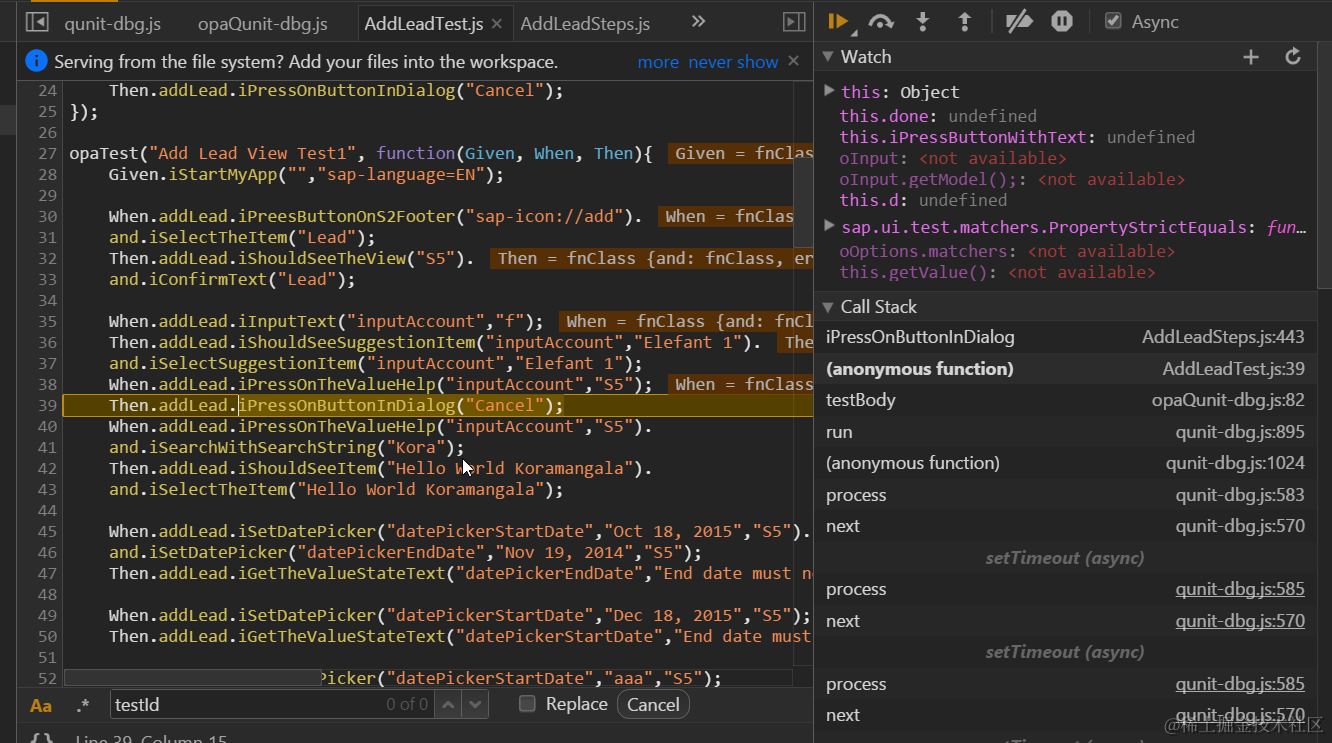Image resolution: width=1332 pixels, height=743 pixels.
Task: Check the Replace checkbox
Action: click(x=528, y=704)
